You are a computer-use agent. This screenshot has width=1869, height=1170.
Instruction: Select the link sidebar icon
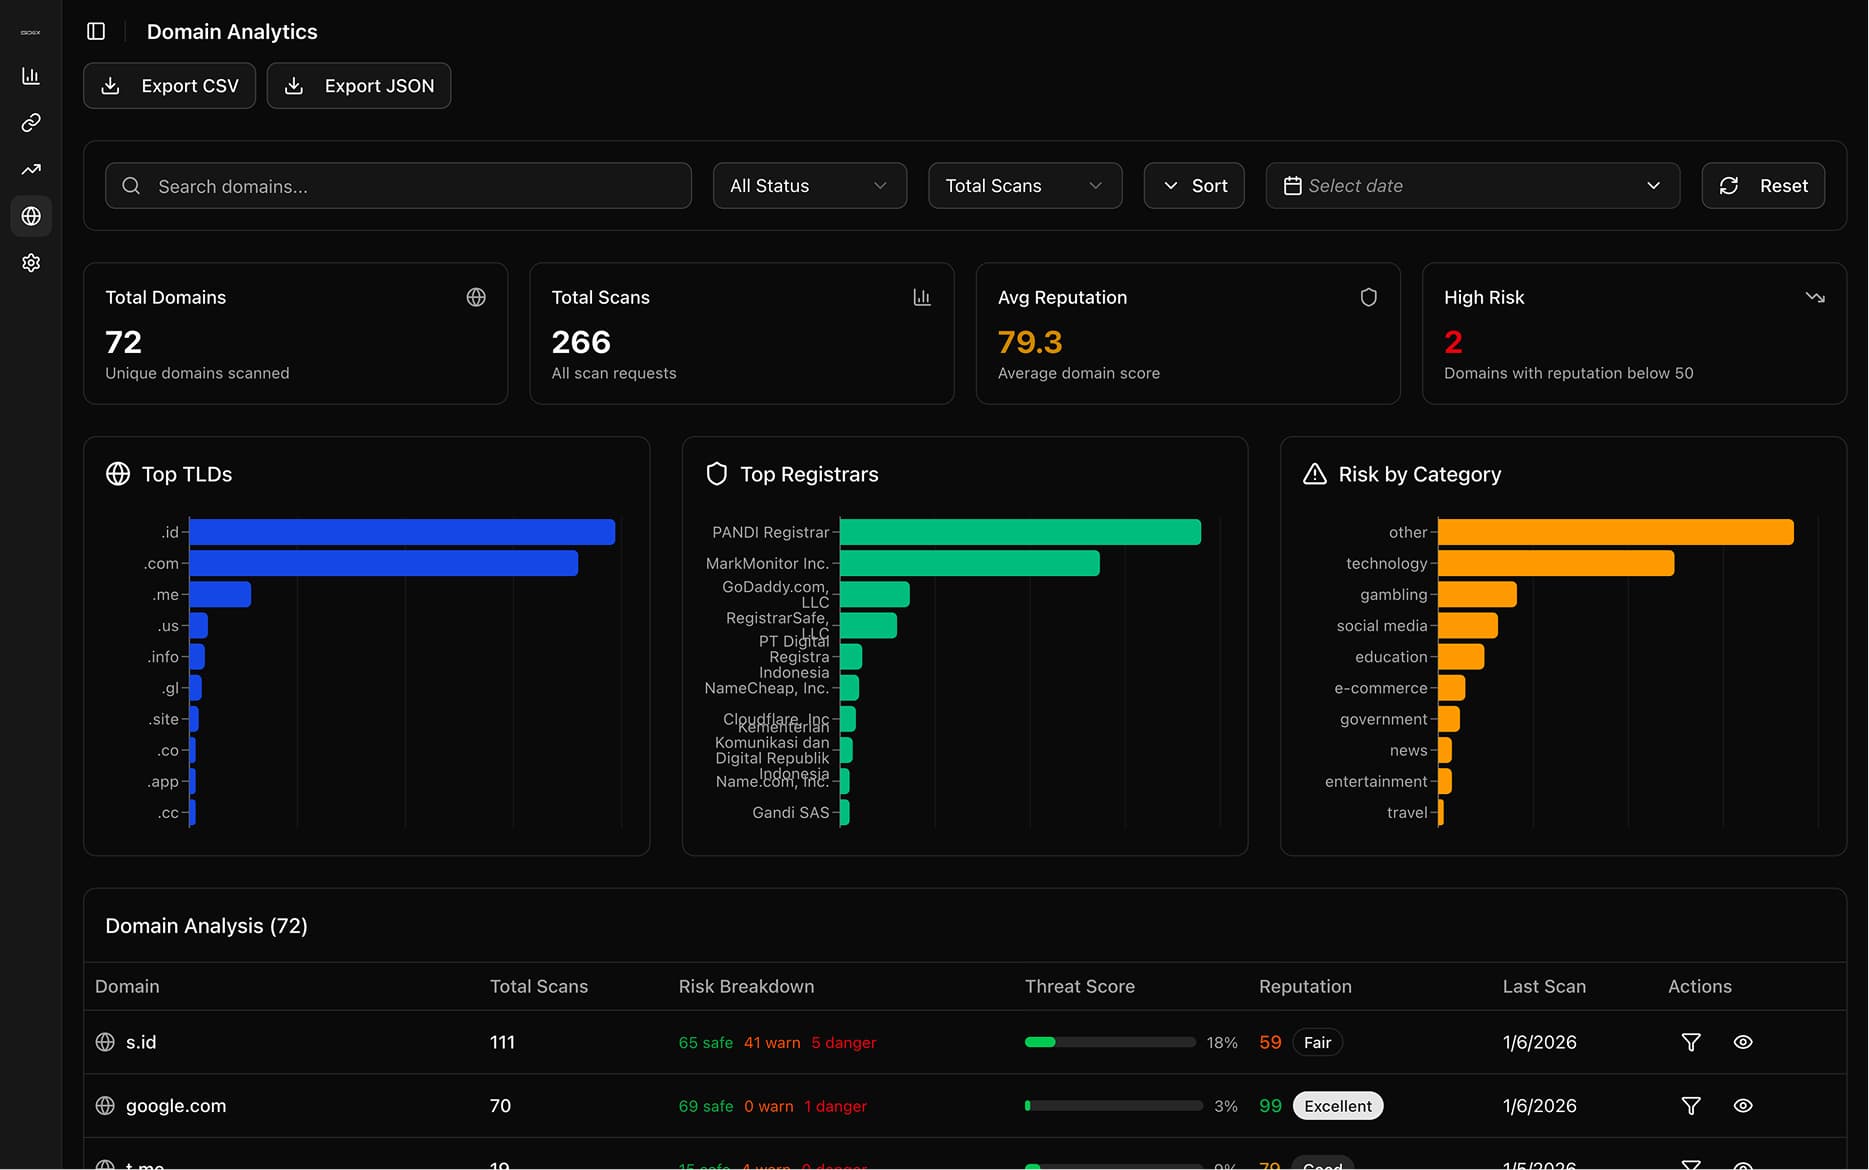[30, 123]
